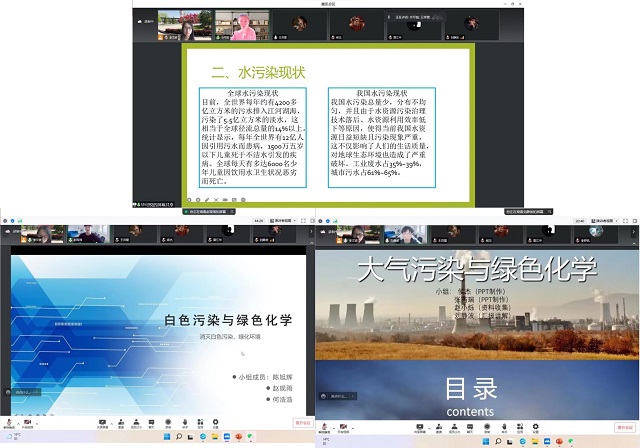Screen dimensions: 640x448
Task: Open video options arrow in Air Pollution window
Action: 353,427
